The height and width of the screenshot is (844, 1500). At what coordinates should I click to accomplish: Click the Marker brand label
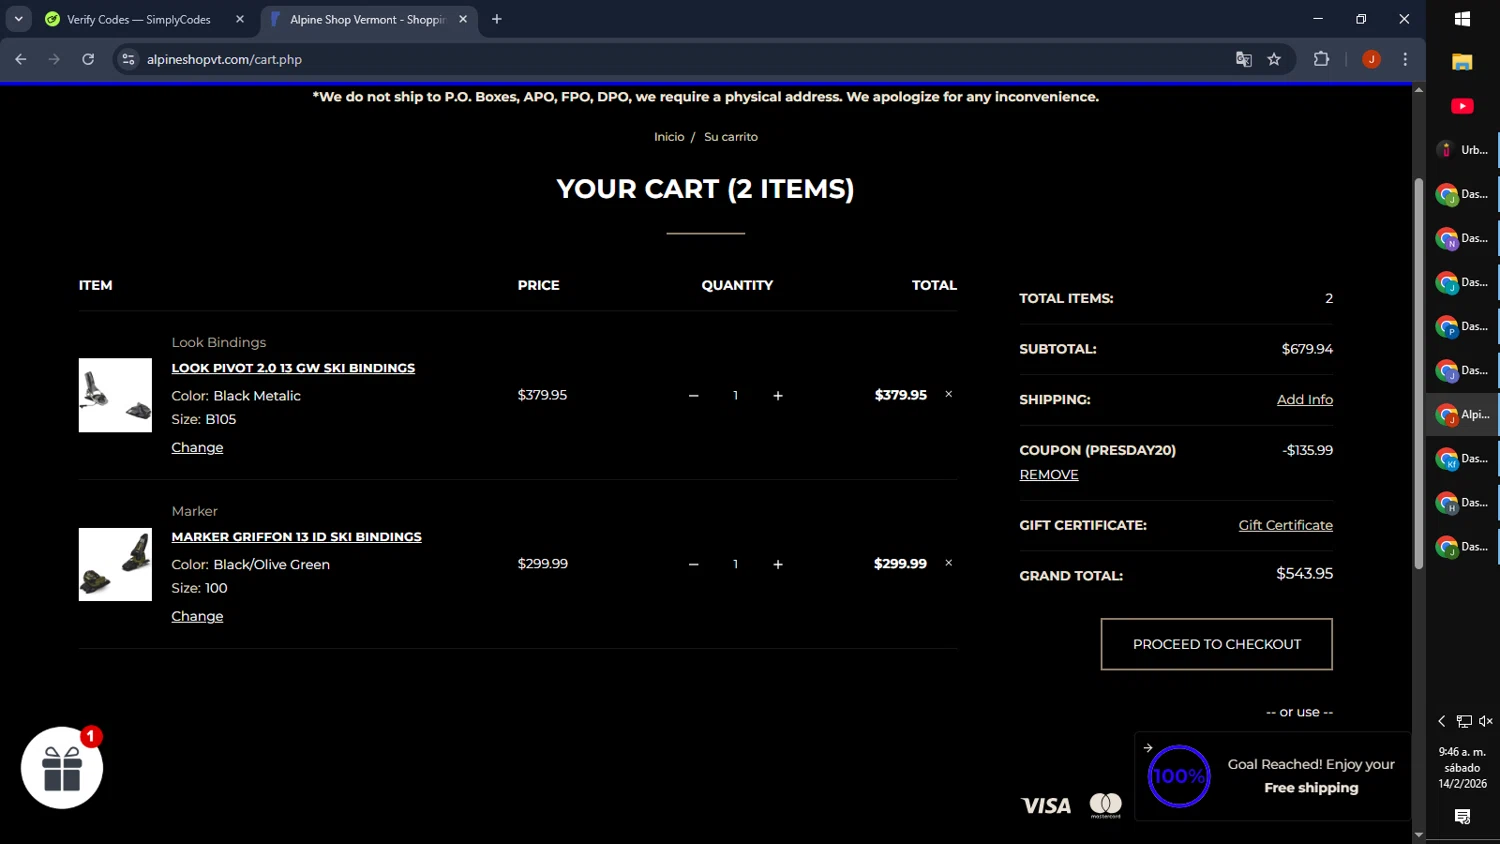(x=194, y=511)
